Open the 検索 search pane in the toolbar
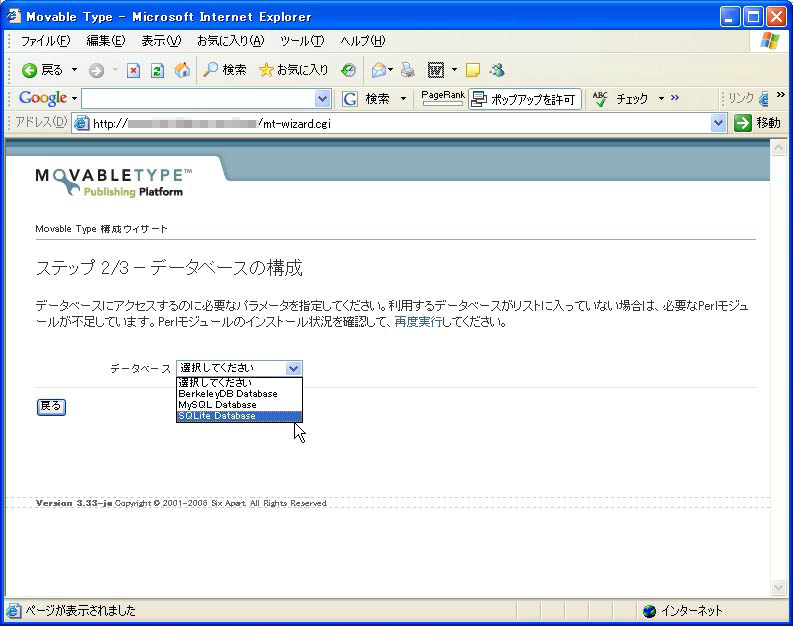 tap(225, 70)
